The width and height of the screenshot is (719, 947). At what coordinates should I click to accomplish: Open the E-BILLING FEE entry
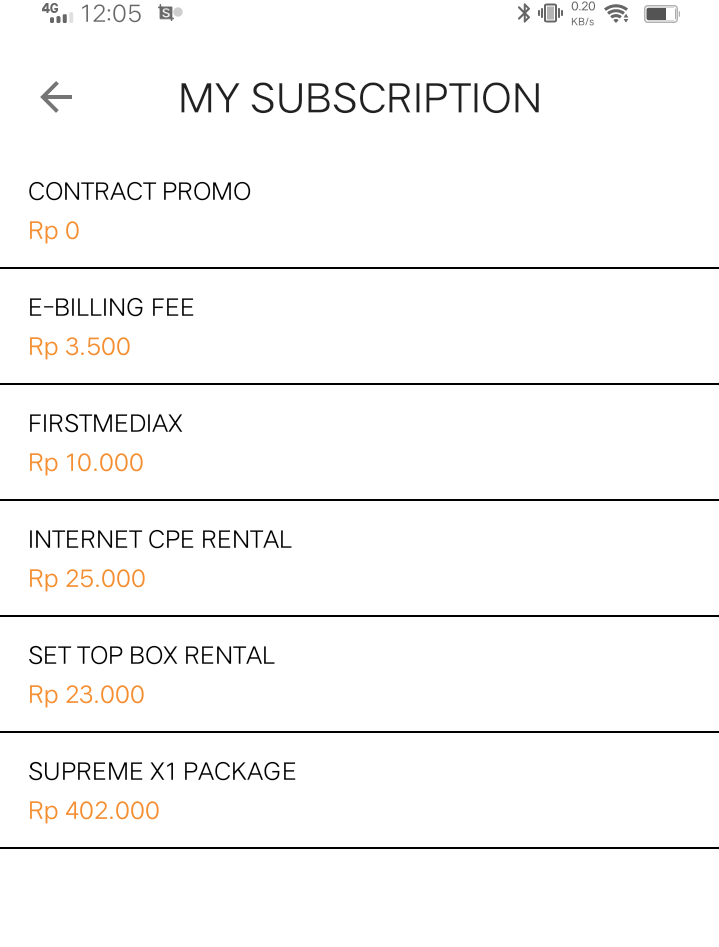111,308
